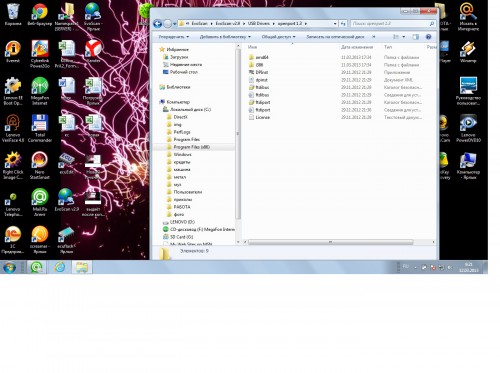
Task: Toggle the preview pane icon in toolbar
Action: [x=416, y=37]
